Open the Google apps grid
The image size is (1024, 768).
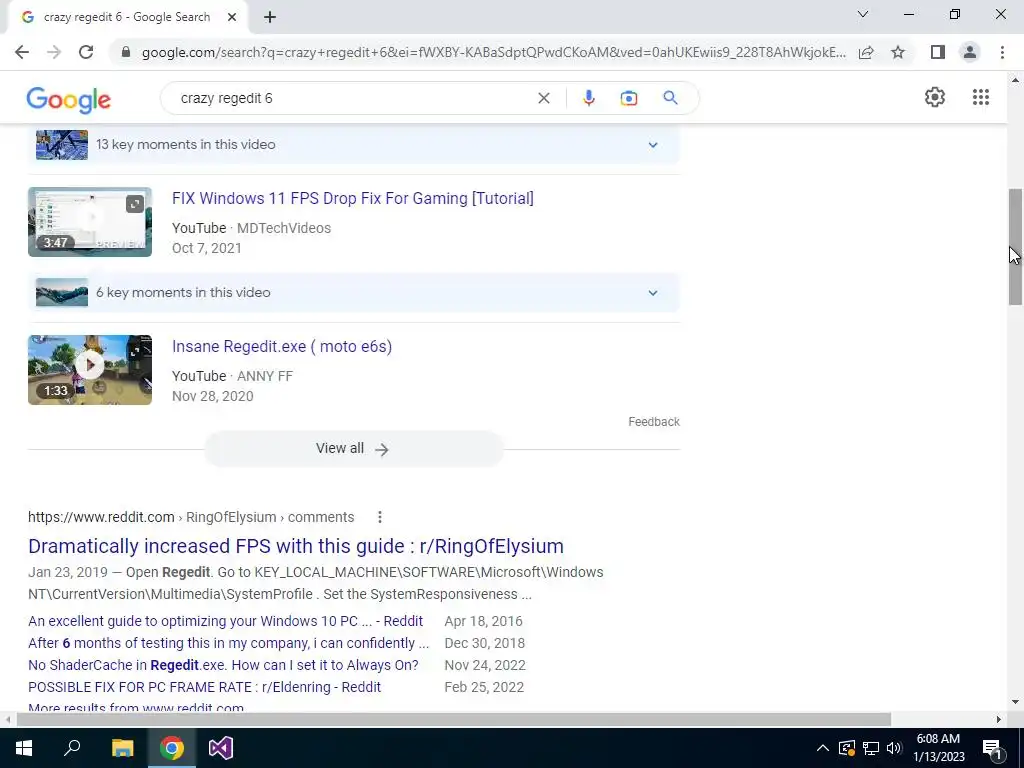click(980, 97)
